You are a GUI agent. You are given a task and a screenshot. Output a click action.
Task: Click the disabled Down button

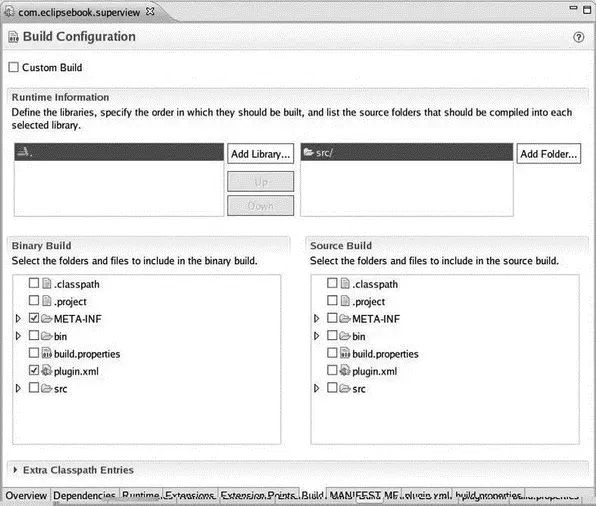click(260, 206)
